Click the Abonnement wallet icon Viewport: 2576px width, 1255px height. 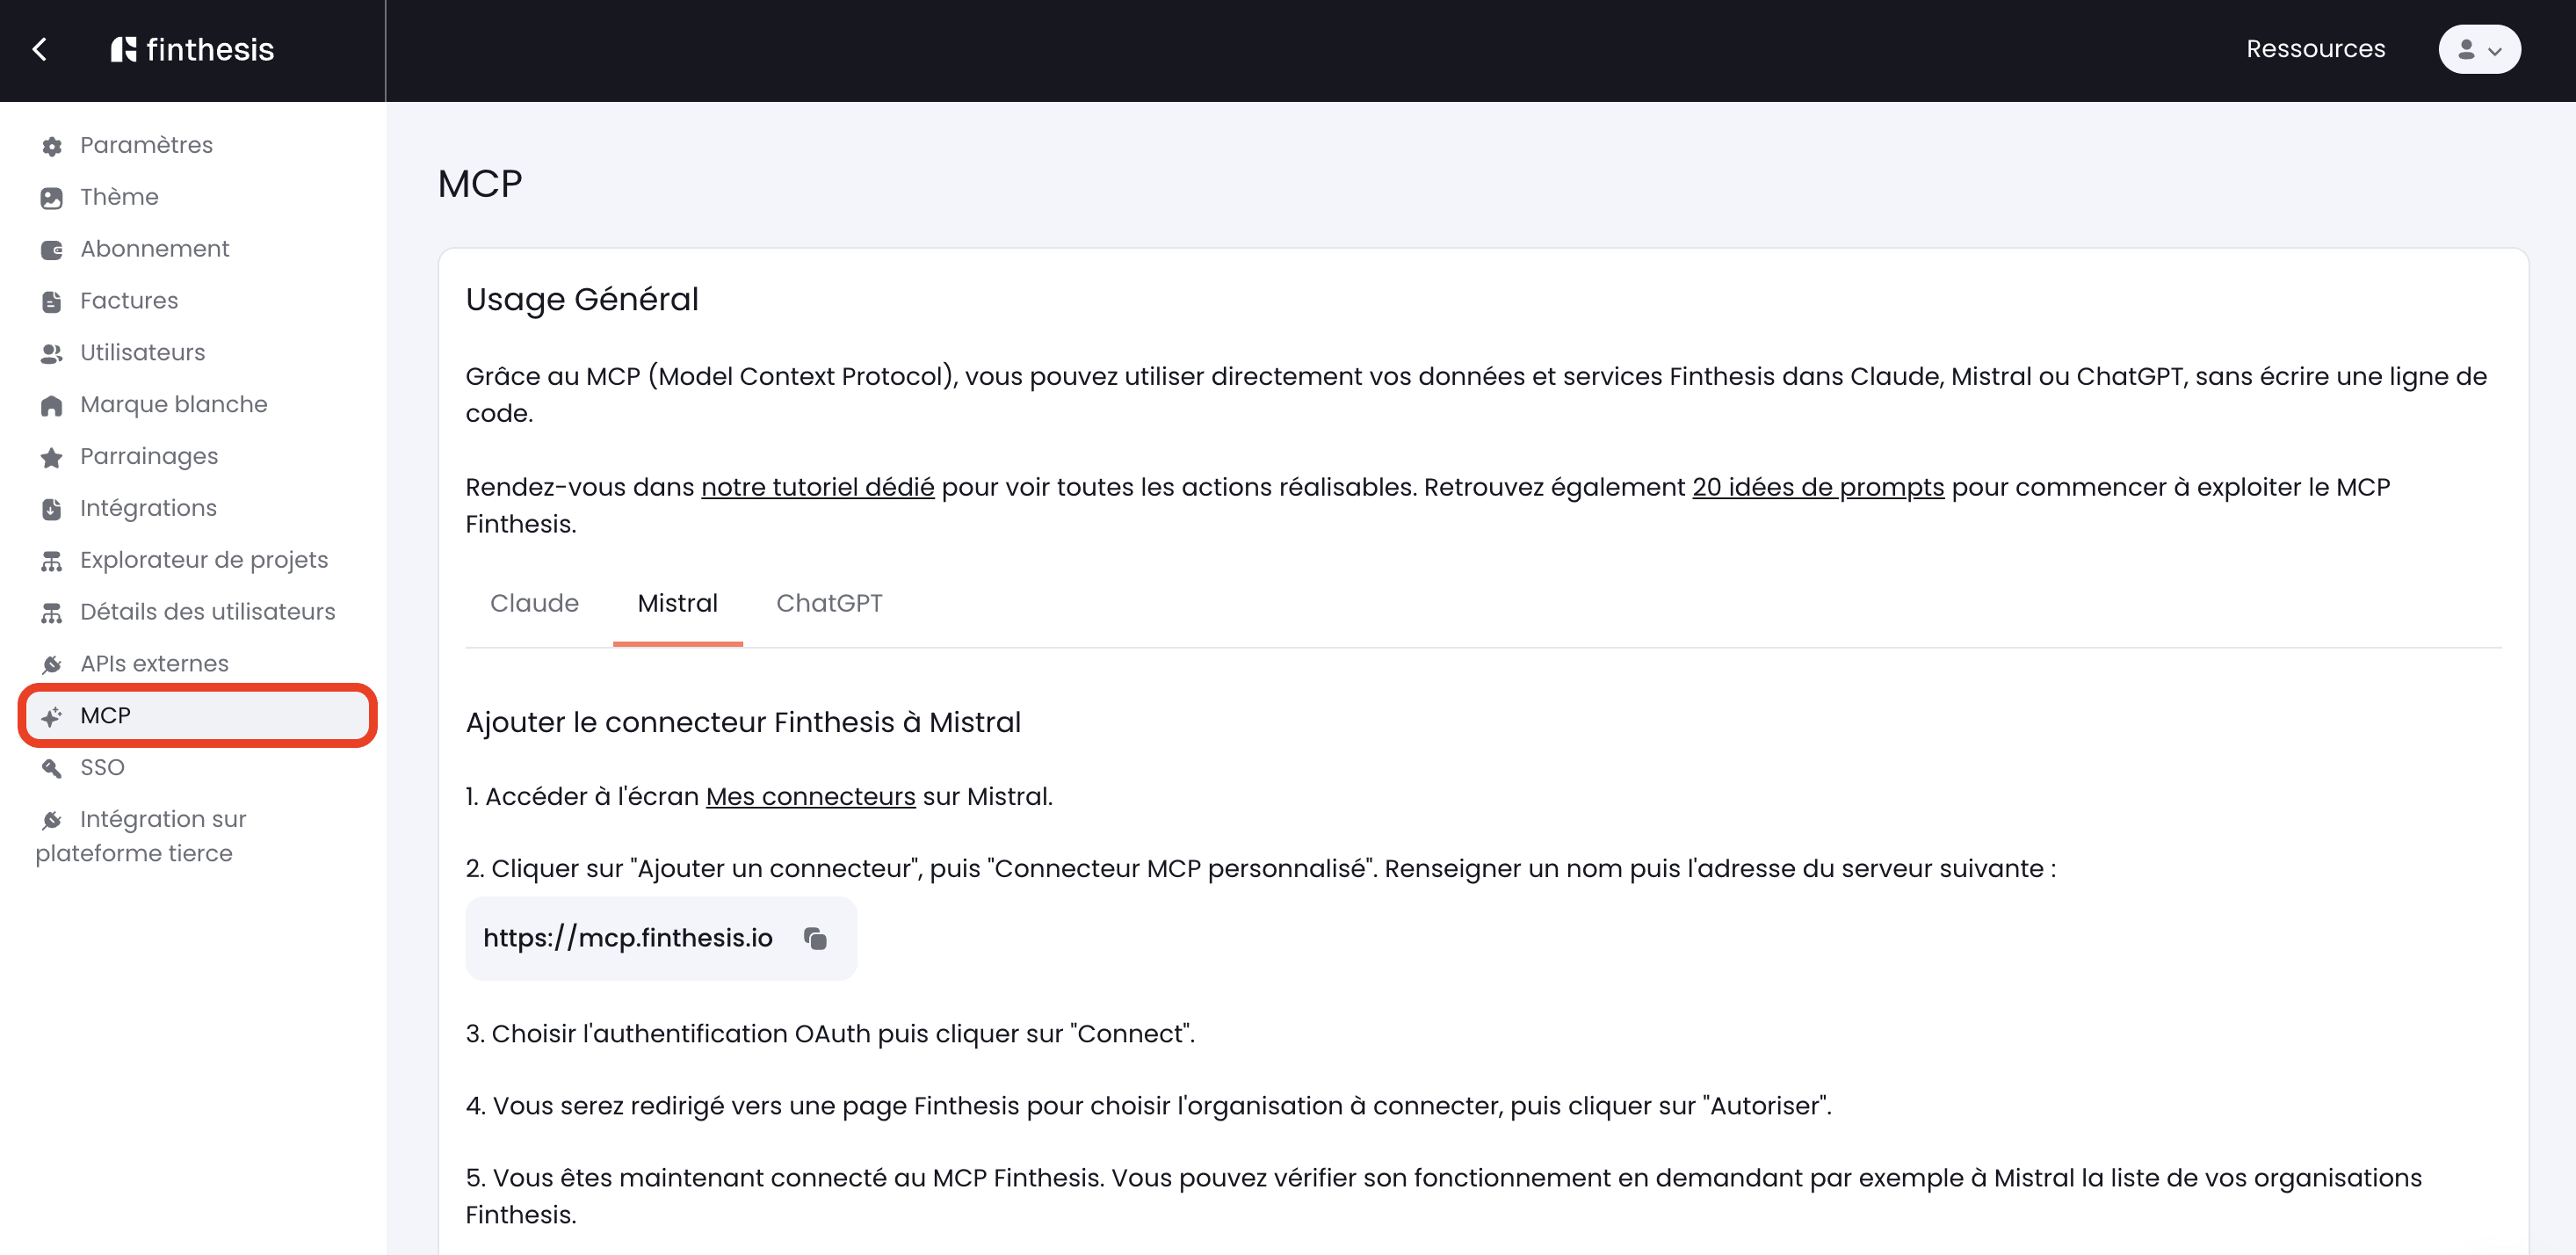[x=52, y=250]
